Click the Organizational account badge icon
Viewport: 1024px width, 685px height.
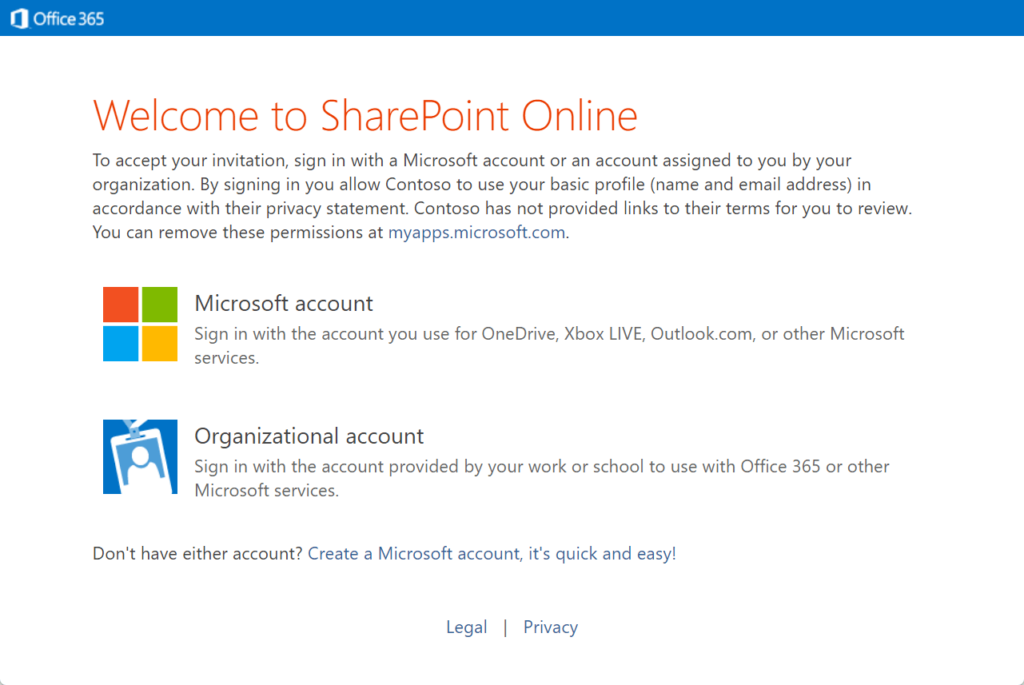pos(140,456)
